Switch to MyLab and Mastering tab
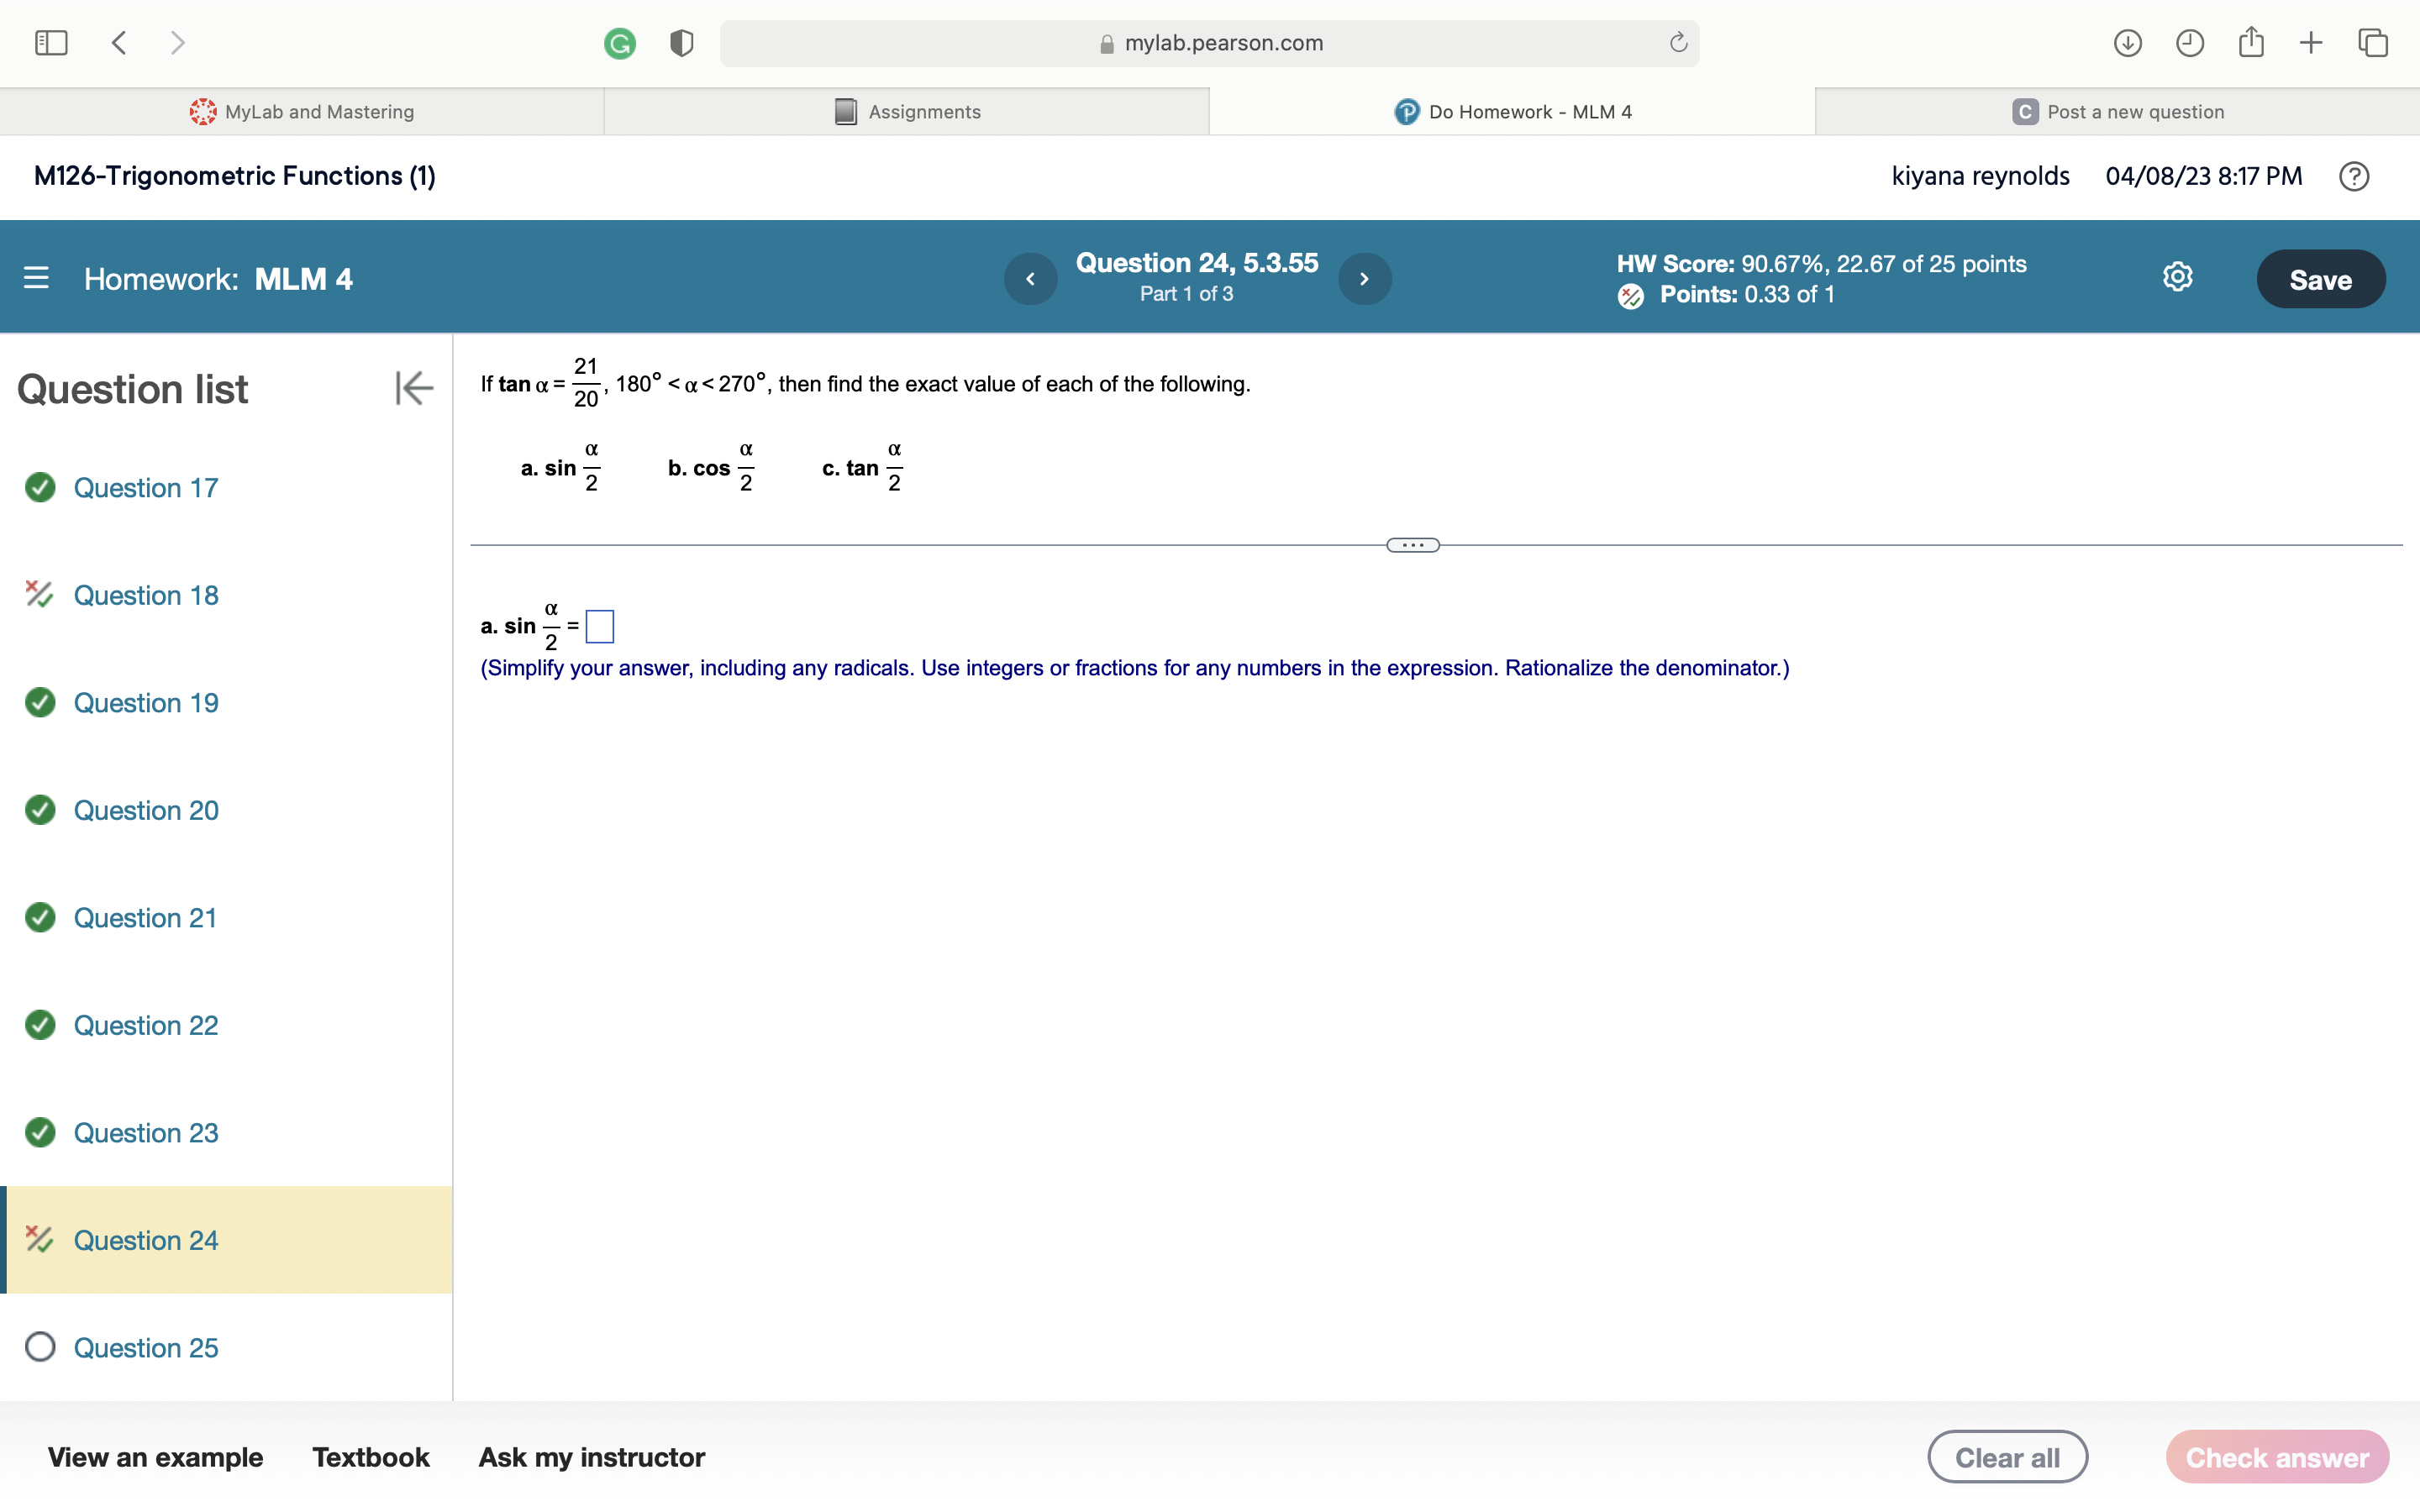Image resolution: width=2420 pixels, height=1512 pixels. (x=302, y=112)
